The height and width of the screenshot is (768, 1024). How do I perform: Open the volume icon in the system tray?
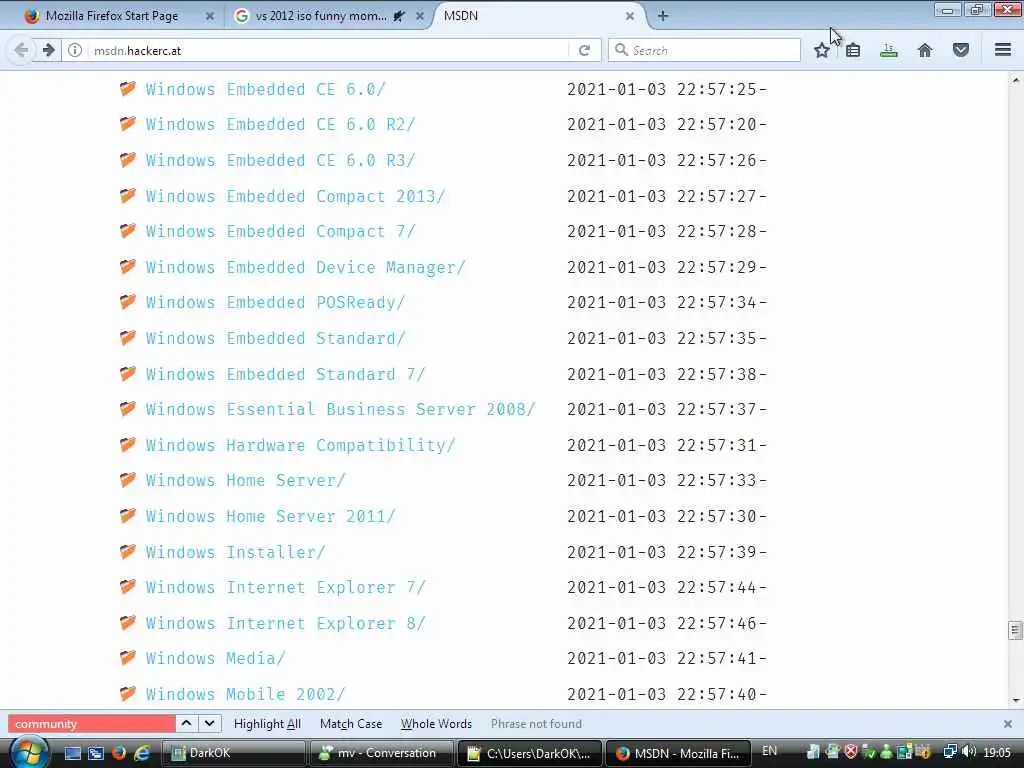[x=970, y=752]
